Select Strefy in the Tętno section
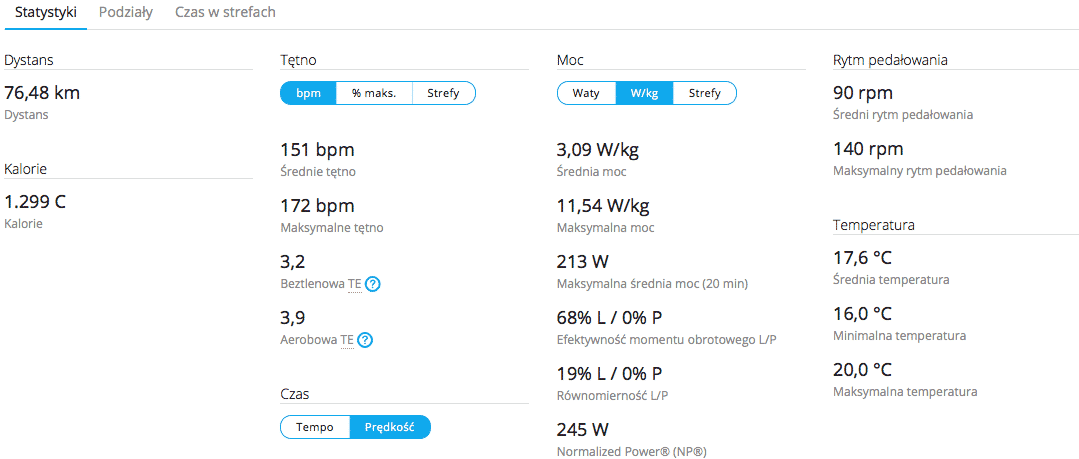 click(x=443, y=93)
